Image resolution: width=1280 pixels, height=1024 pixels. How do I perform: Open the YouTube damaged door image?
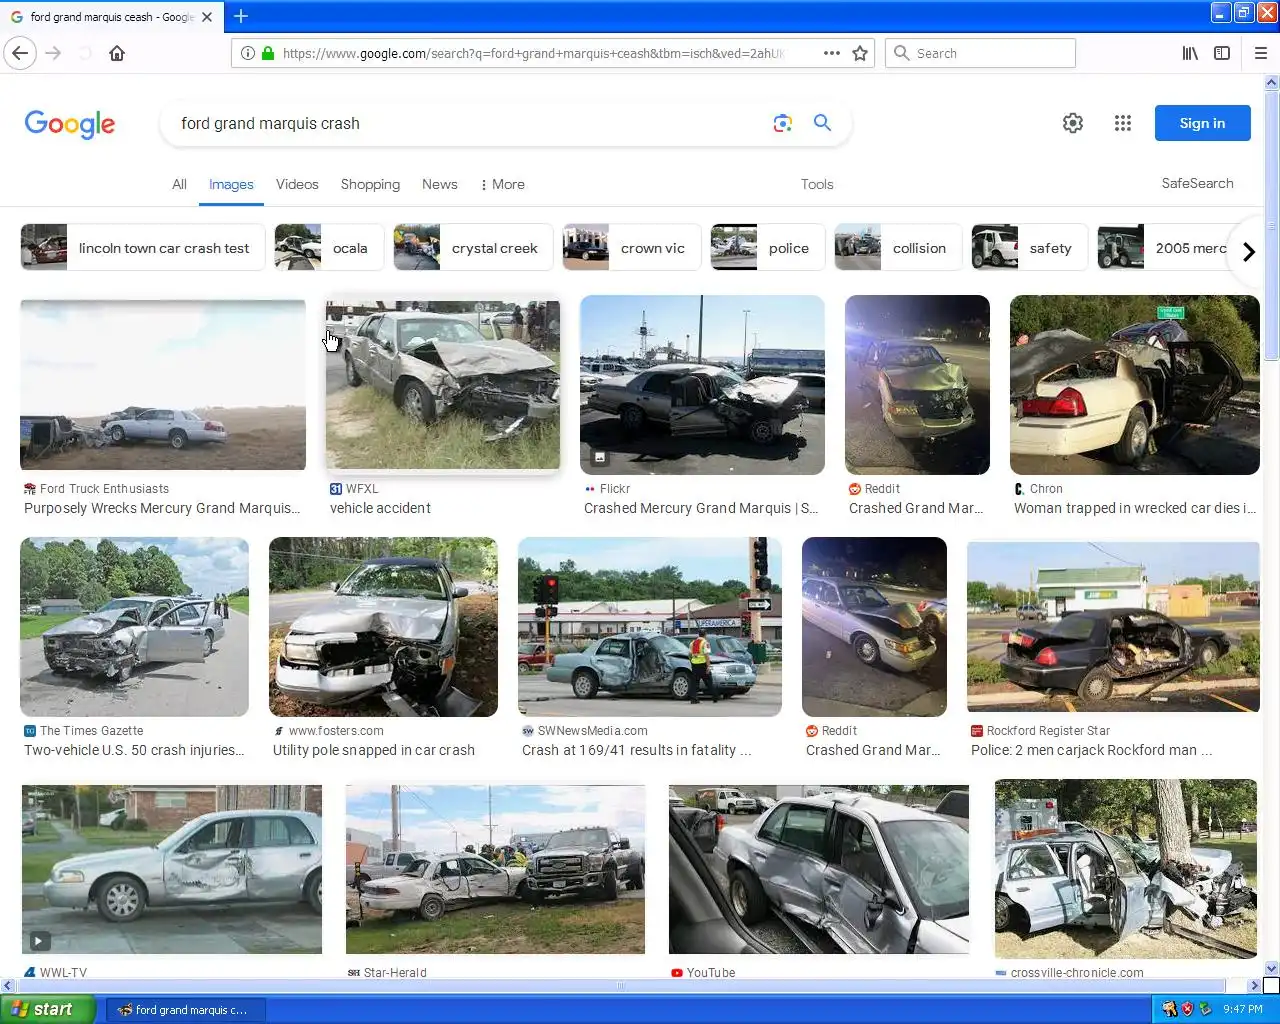[819, 869]
